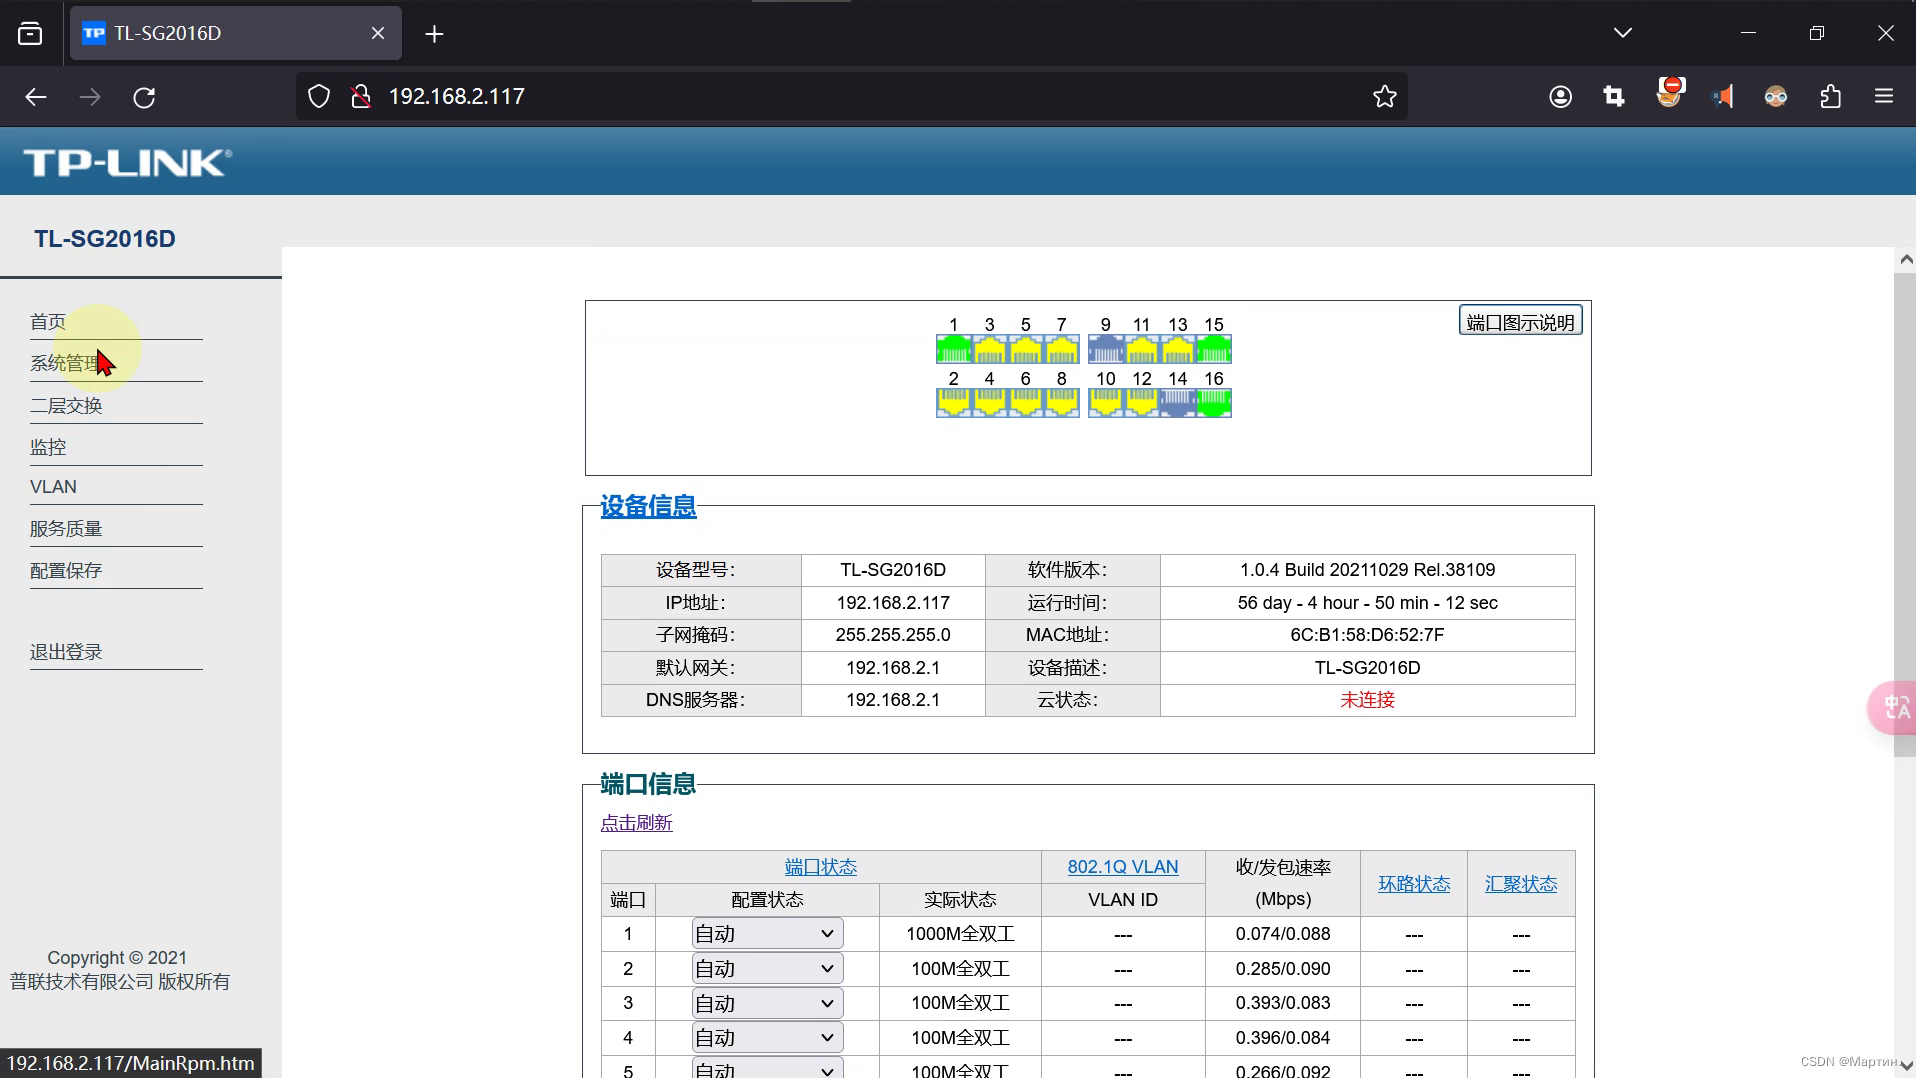Image resolution: width=1916 pixels, height=1078 pixels.
Task: Click port 7 icon in port diagram
Action: click(x=1061, y=349)
